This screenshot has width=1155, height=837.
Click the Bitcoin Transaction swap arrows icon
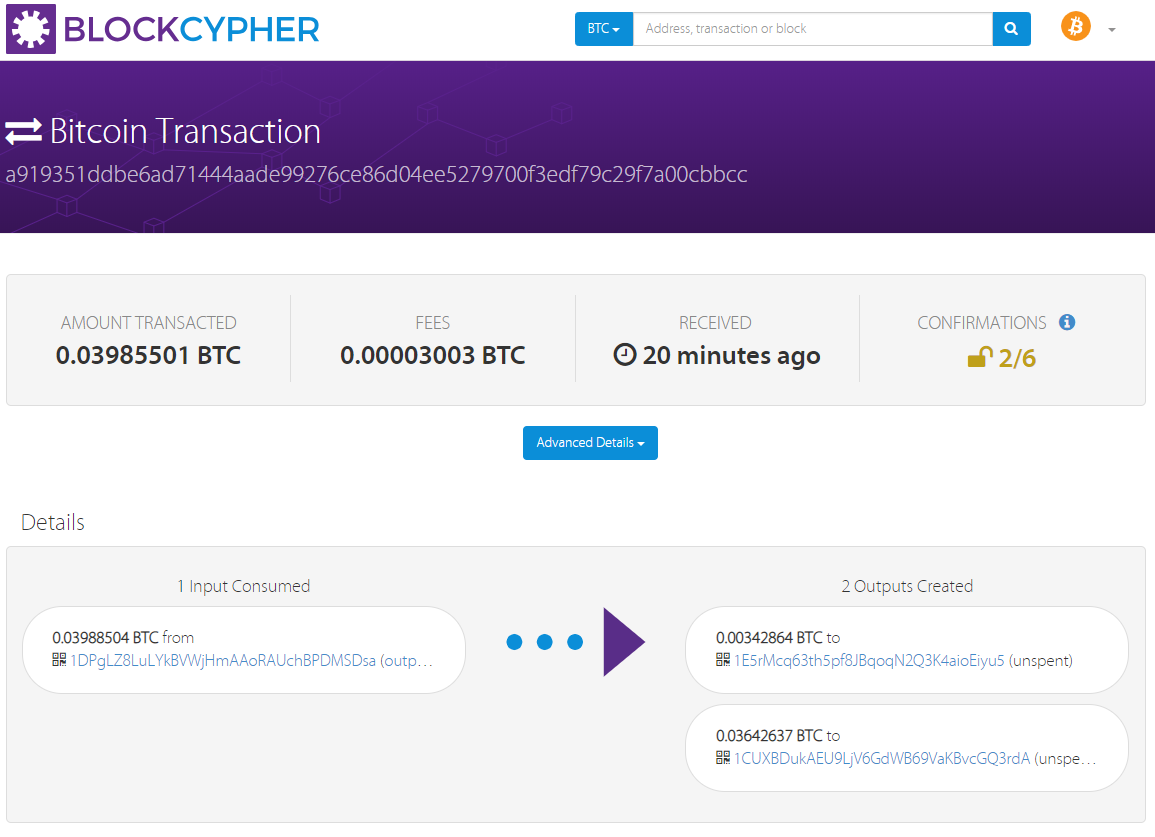point(24,132)
